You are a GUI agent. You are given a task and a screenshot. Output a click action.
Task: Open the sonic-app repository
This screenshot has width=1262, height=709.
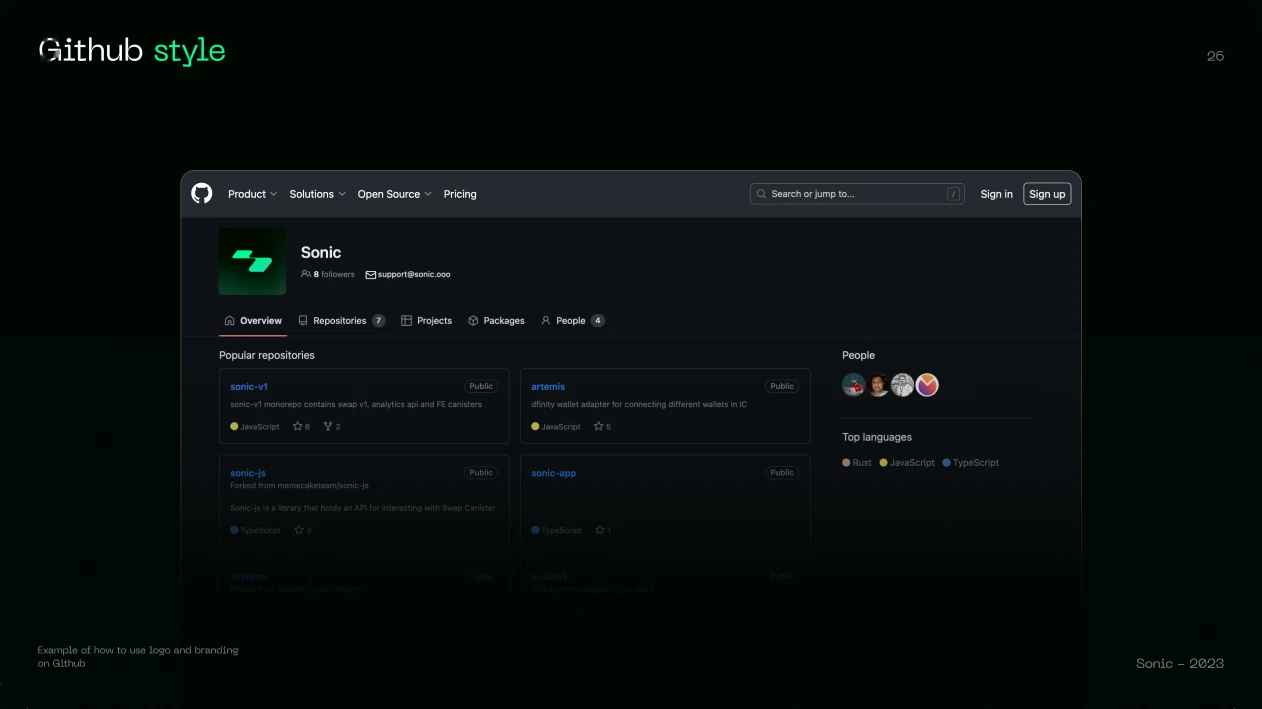point(554,473)
